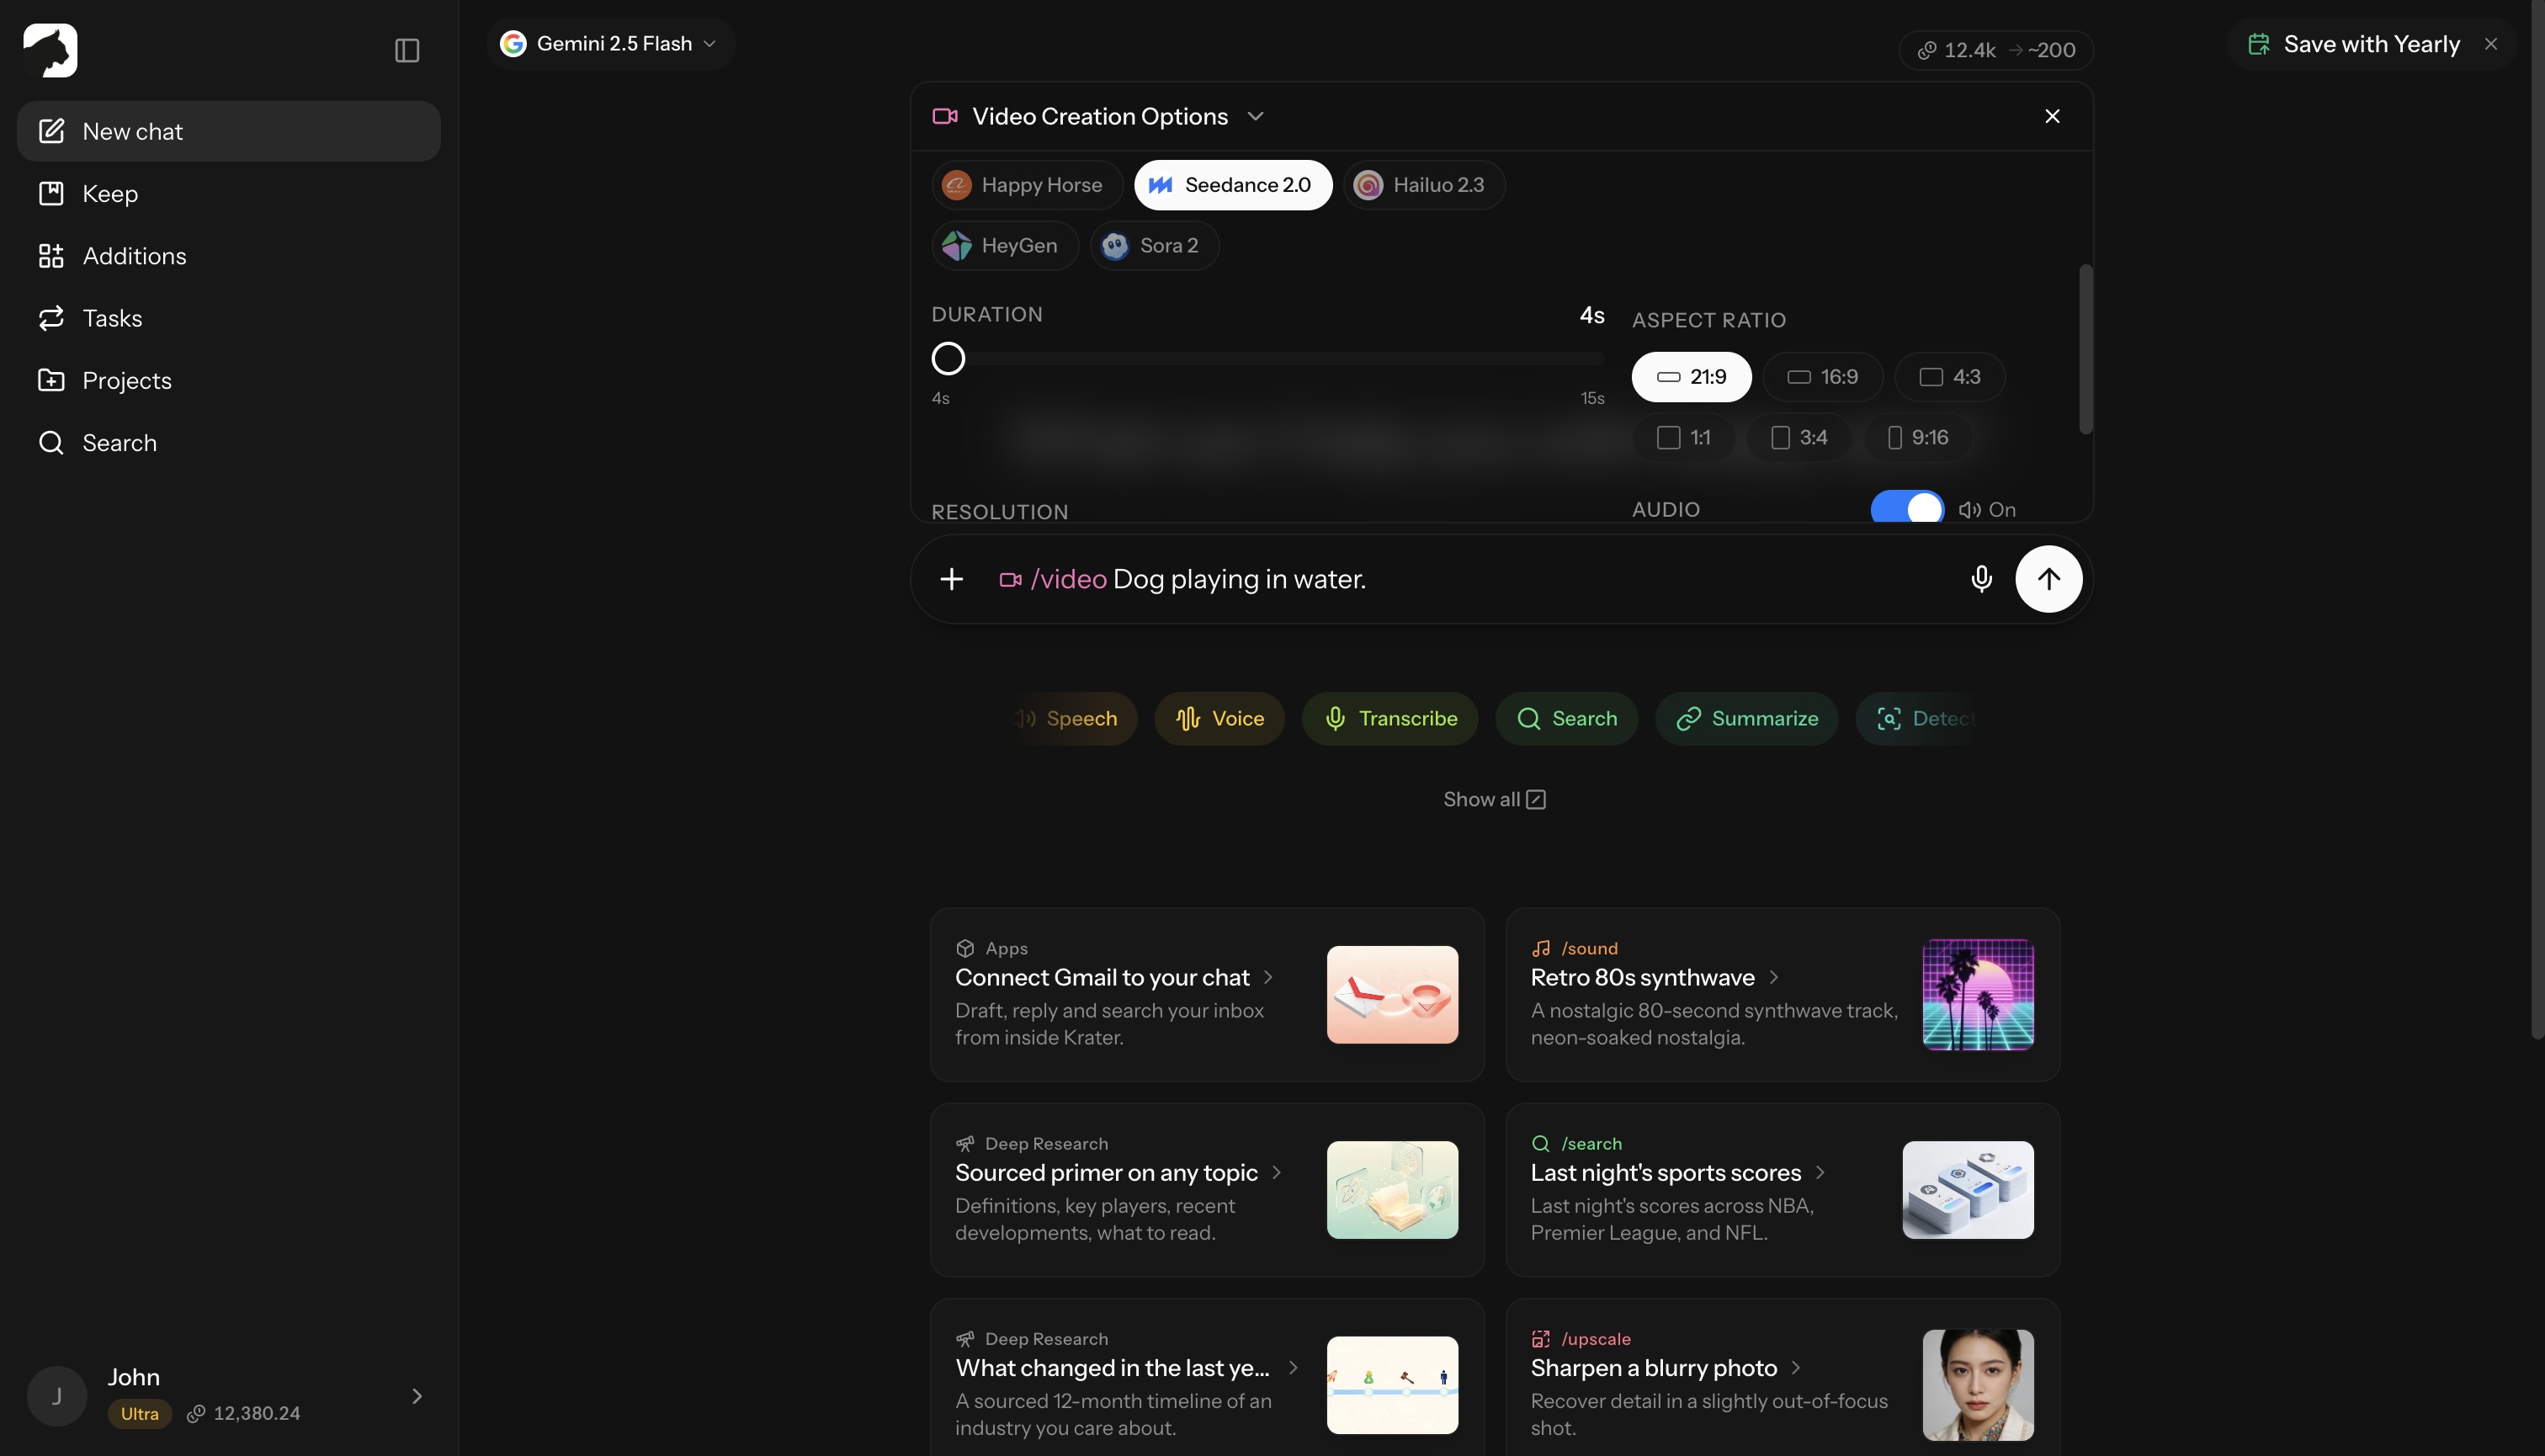Click the options panel scrollbar
This screenshot has width=2545, height=1456.
pos(2085,348)
